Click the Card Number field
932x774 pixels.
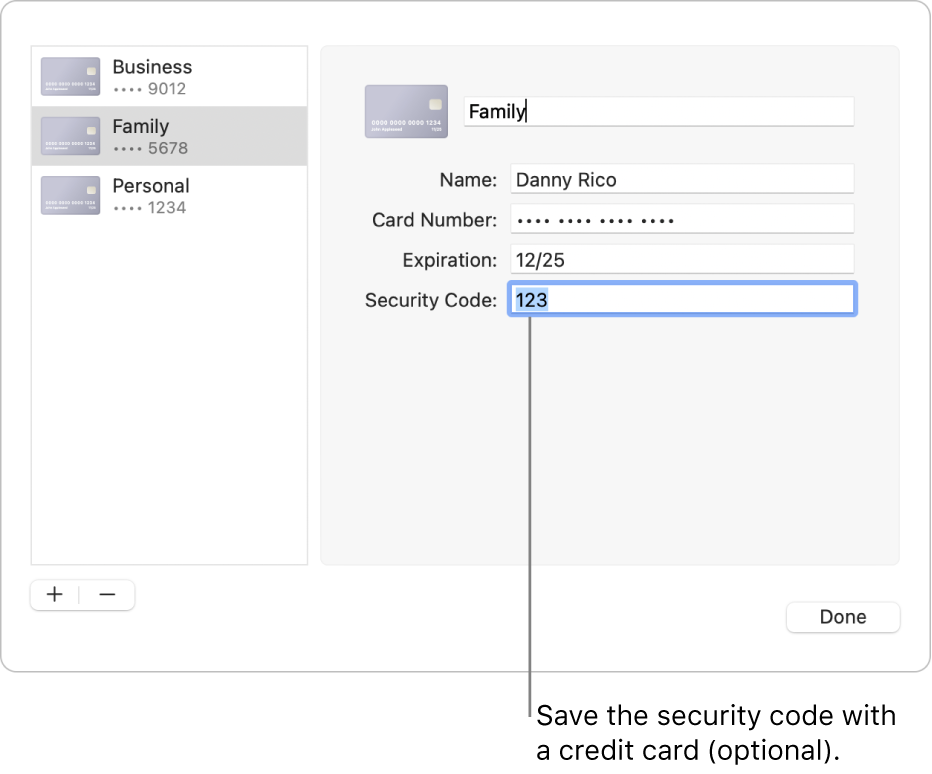tap(681, 219)
